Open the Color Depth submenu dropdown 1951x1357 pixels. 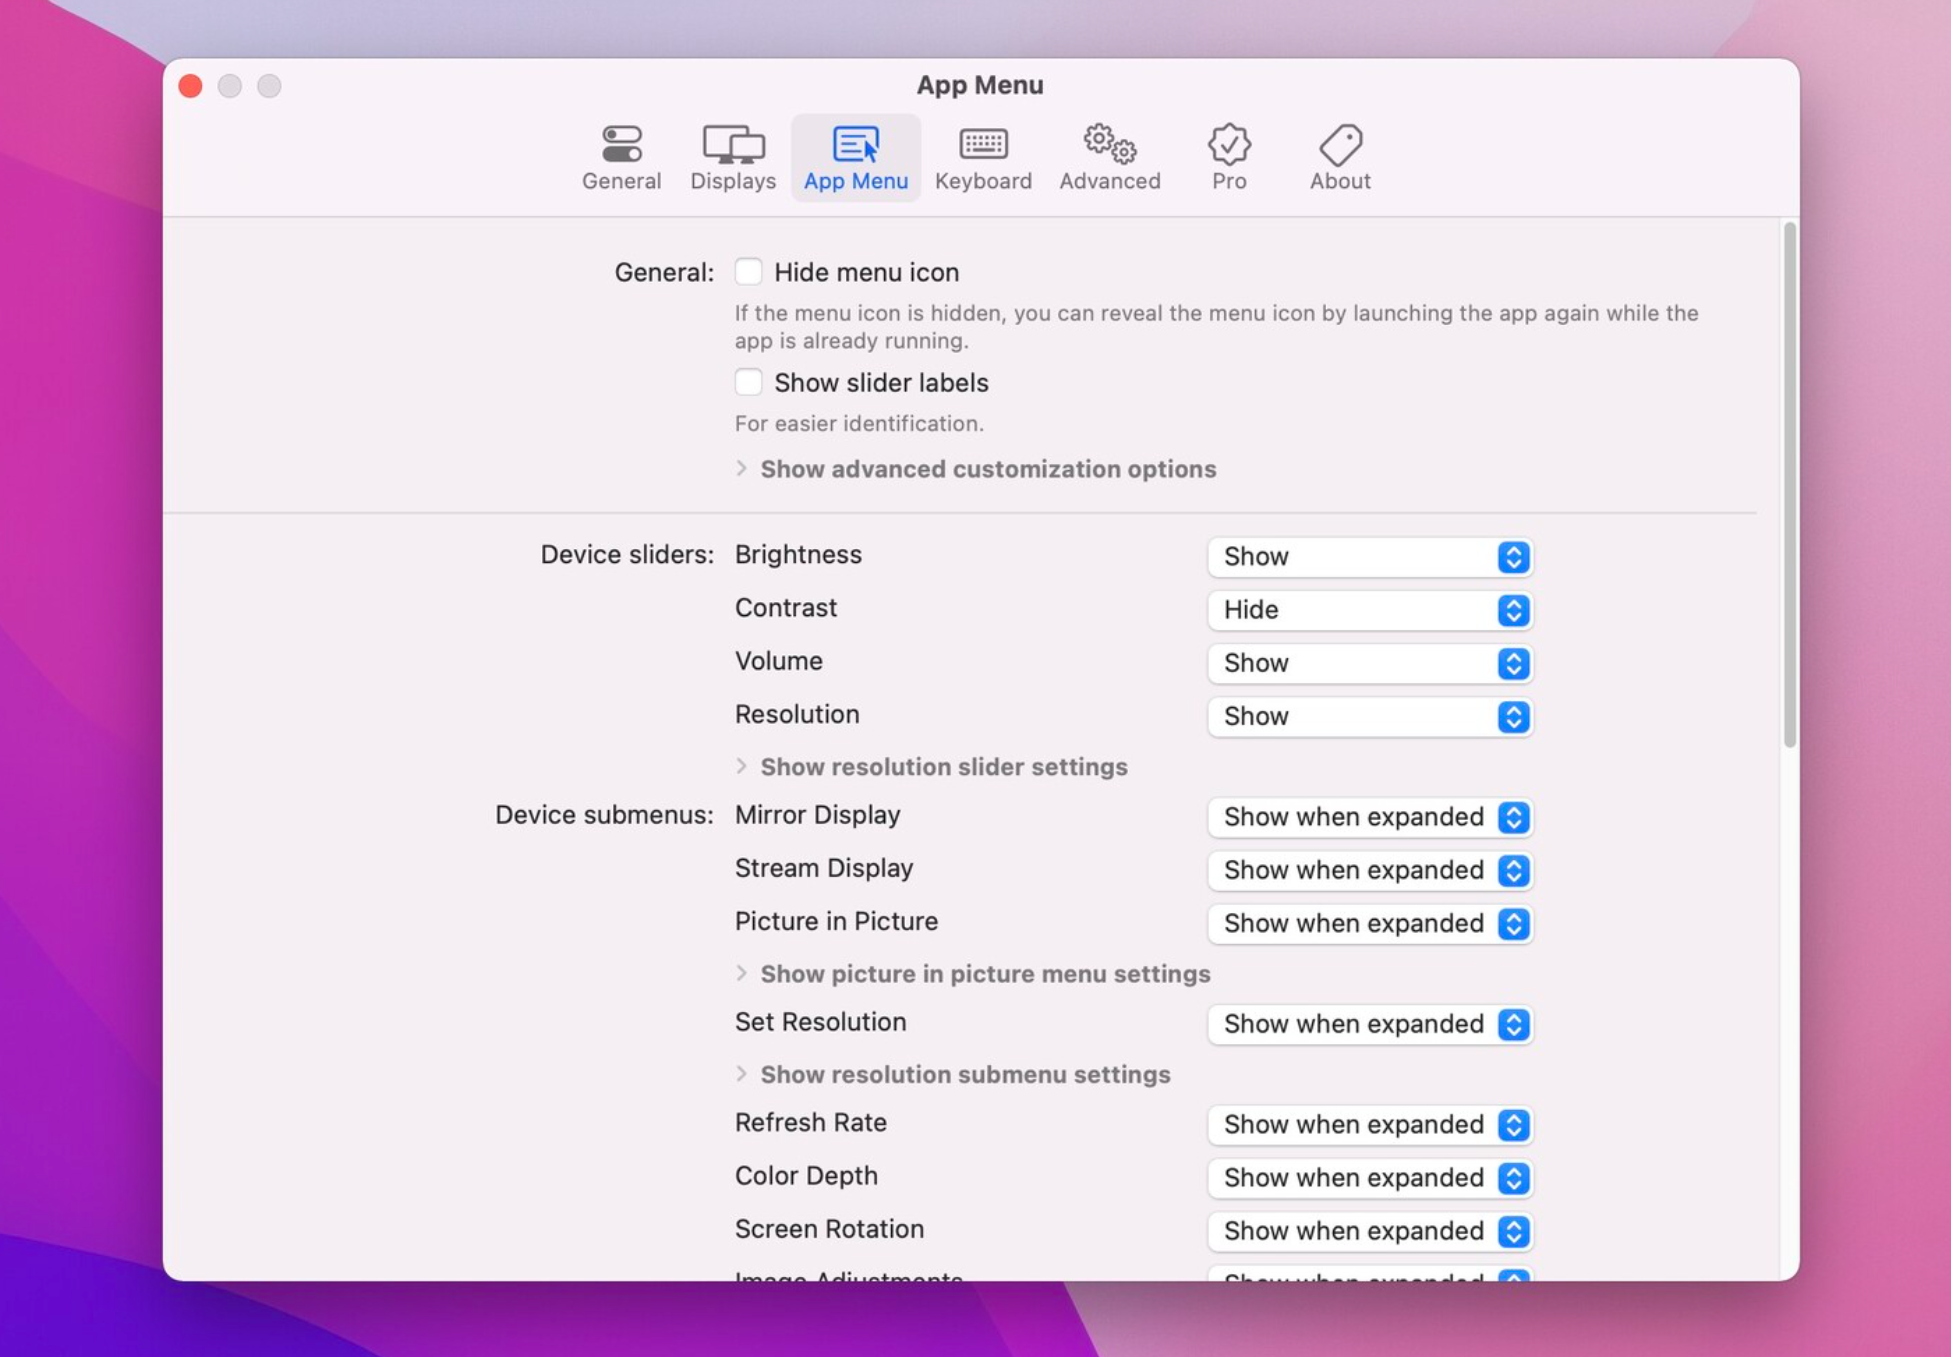1370,1178
